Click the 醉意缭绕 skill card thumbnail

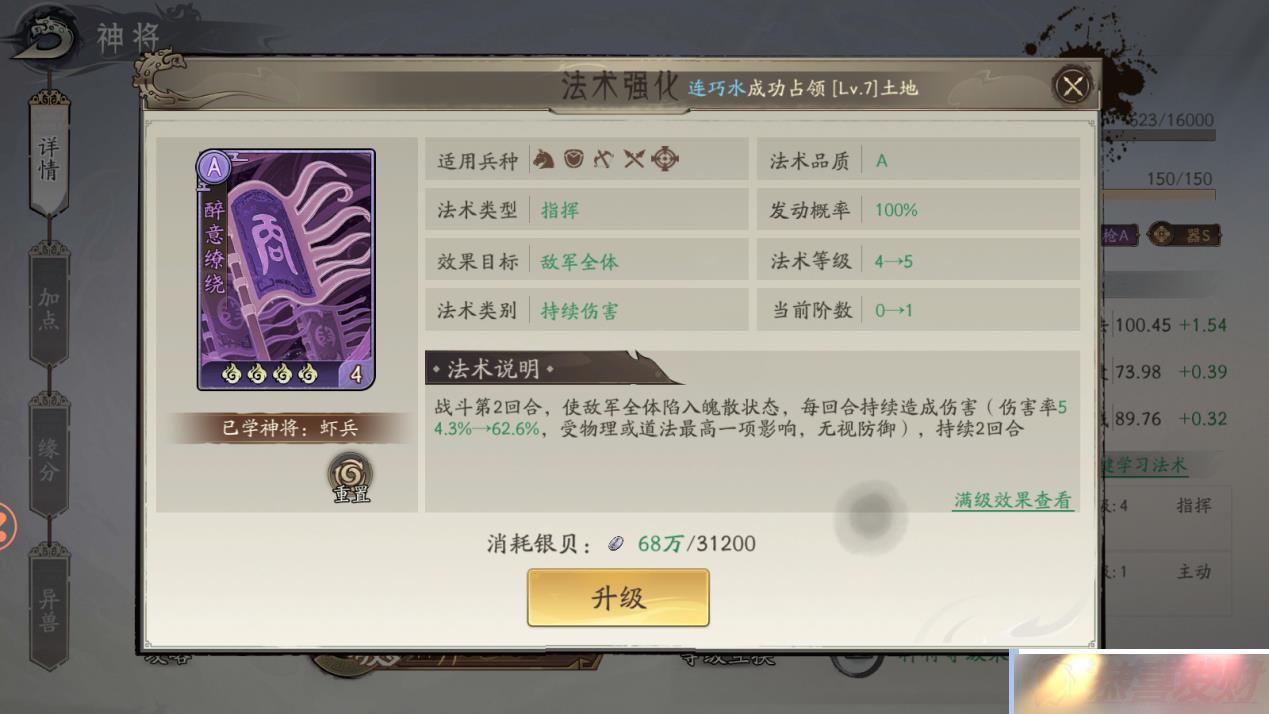(287, 270)
